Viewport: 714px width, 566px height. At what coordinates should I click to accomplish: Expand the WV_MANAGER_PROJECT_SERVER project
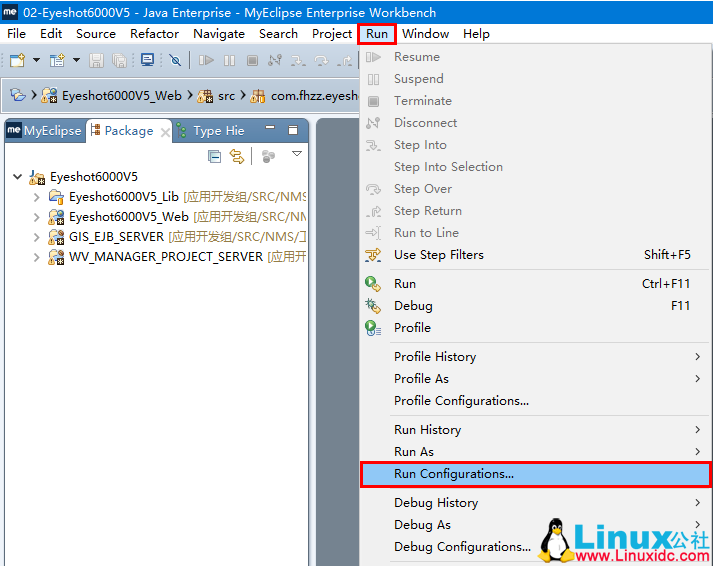point(37,257)
